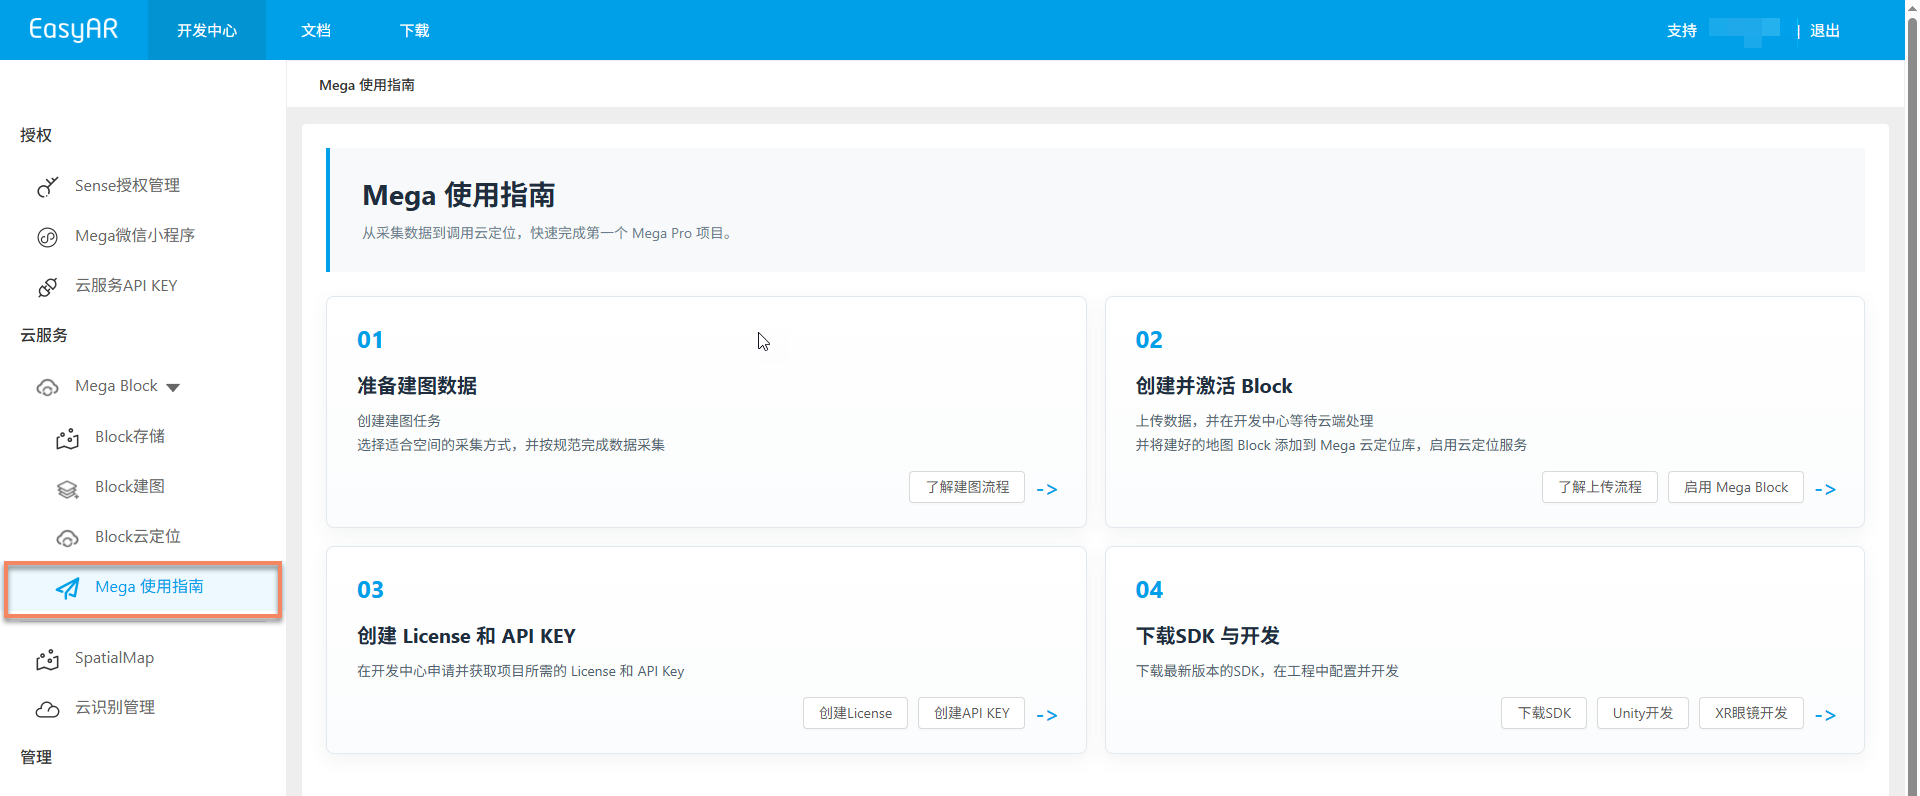The image size is (1920, 796).
Task: Click the Block存储 icon
Action: point(68,438)
